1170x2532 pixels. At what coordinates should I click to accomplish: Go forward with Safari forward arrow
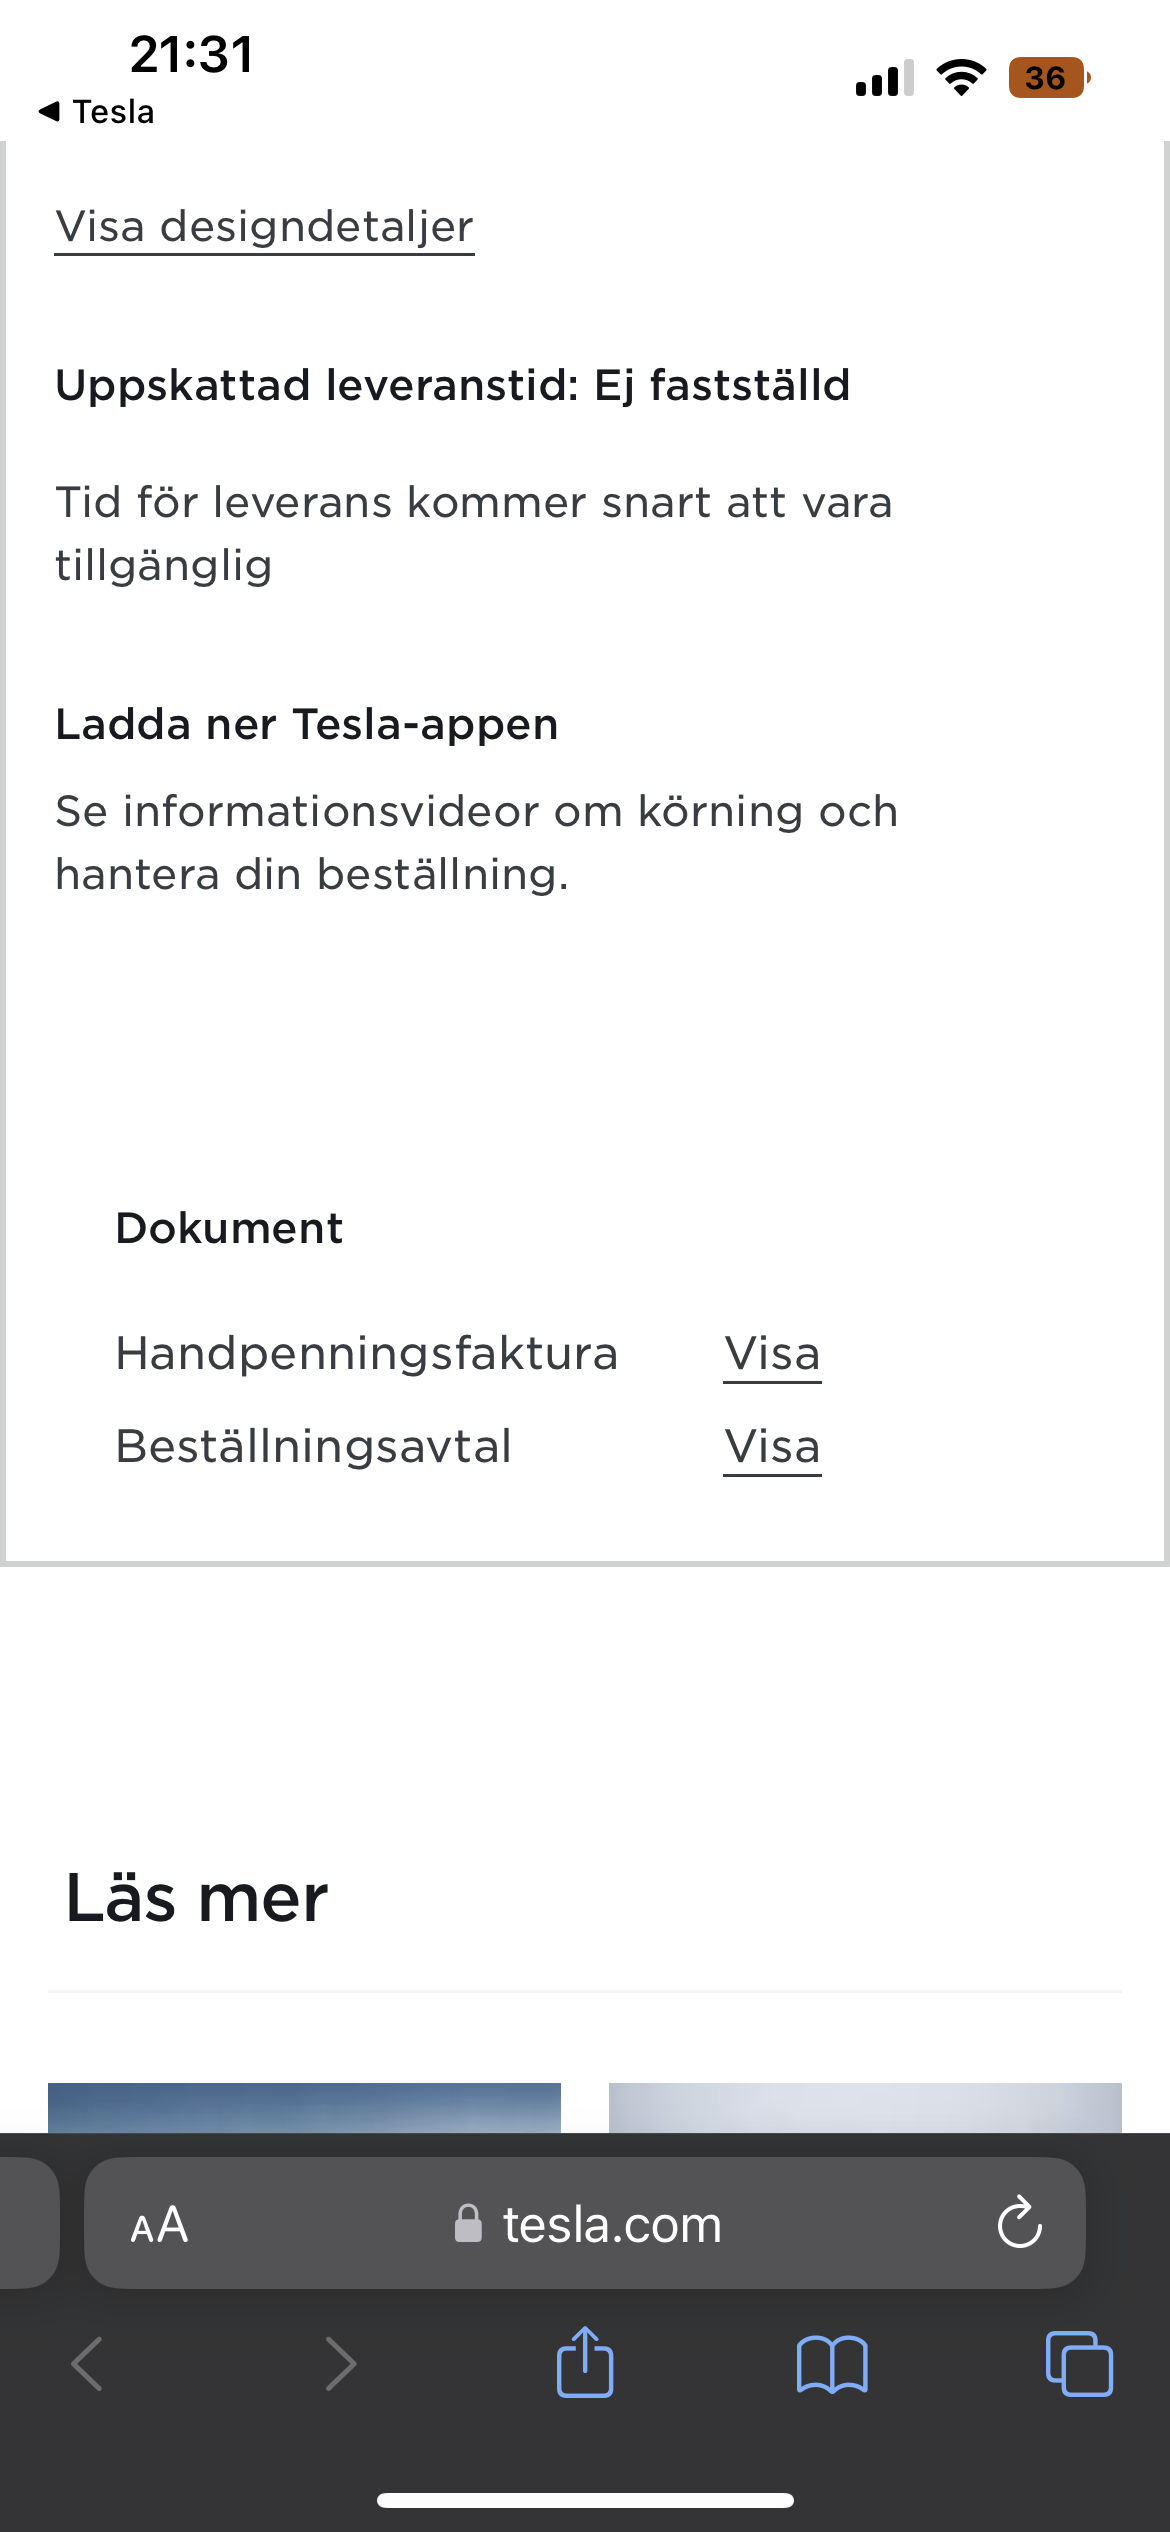[340, 2364]
